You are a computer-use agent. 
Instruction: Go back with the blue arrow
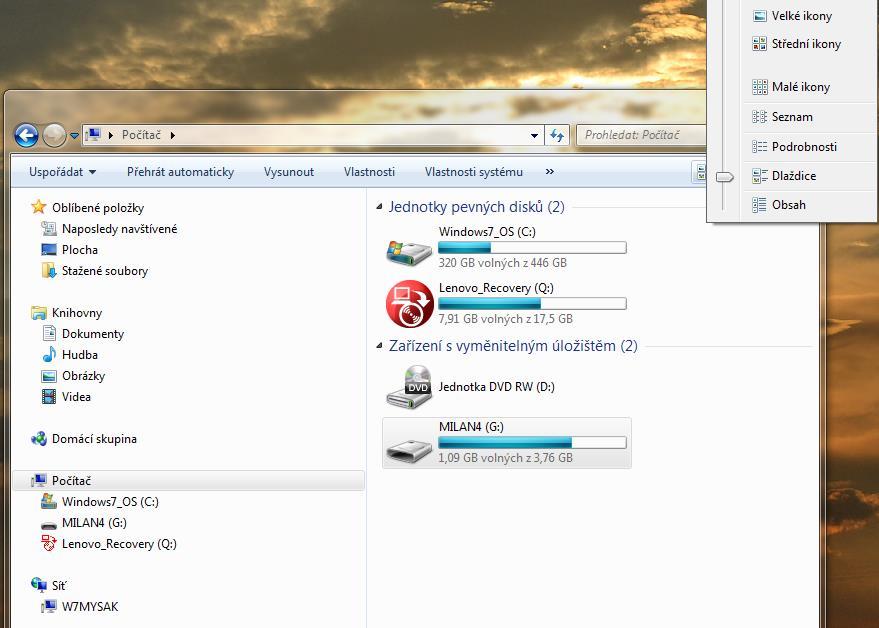click(26, 136)
